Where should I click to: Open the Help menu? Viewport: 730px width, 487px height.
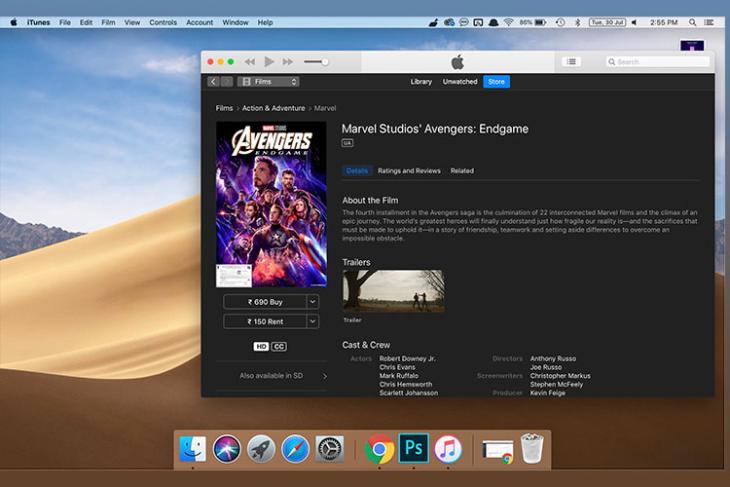(x=265, y=22)
